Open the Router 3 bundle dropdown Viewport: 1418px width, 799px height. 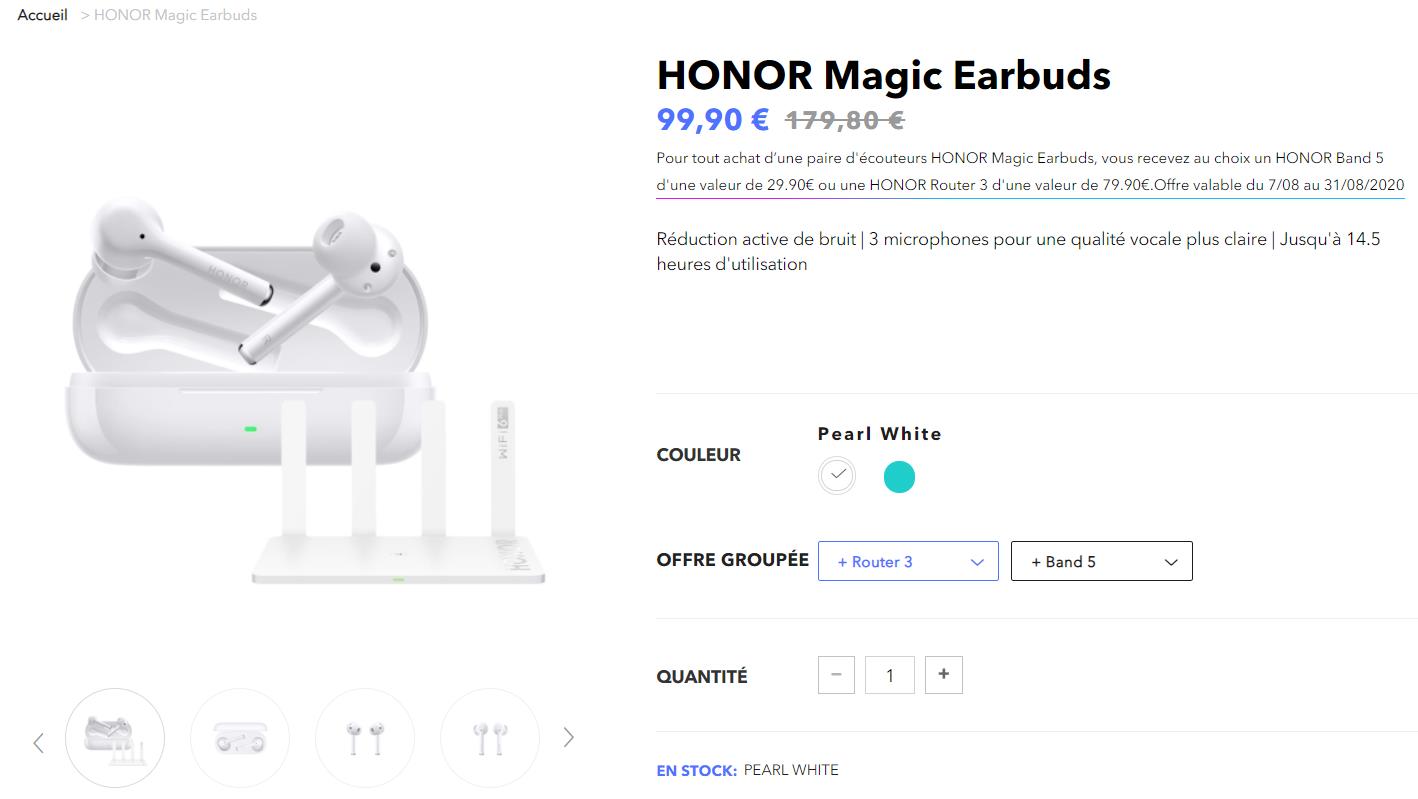coord(908,561)
